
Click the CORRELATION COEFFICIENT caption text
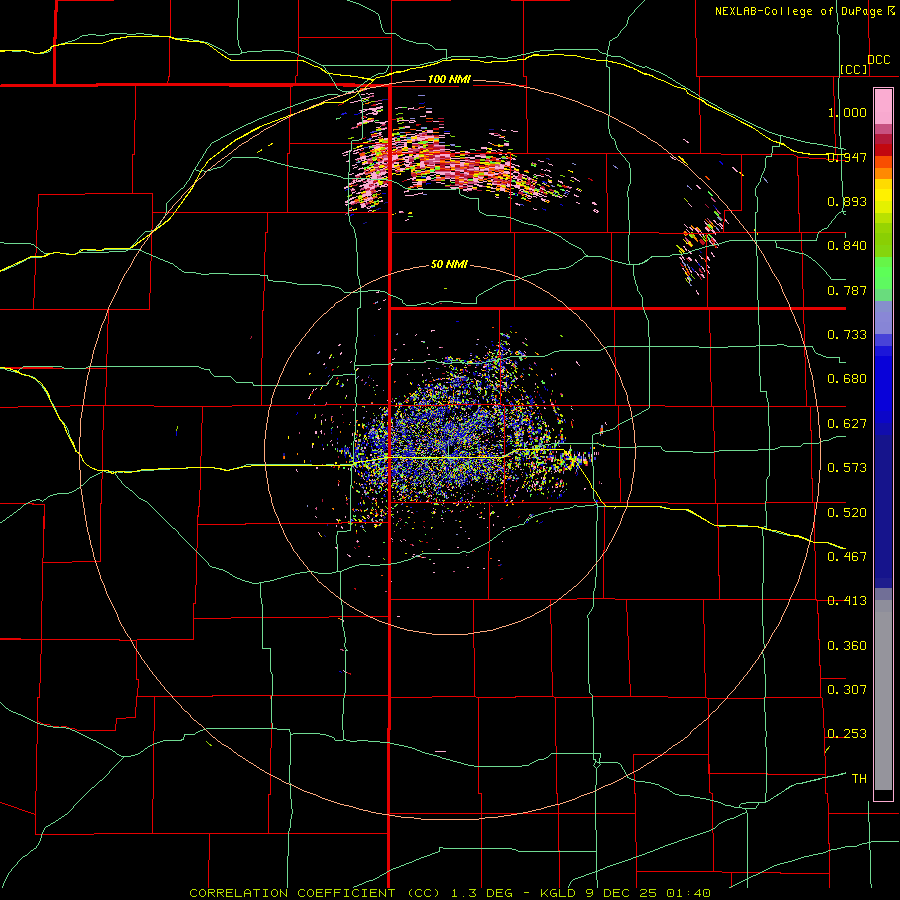(x=292, y=893)
